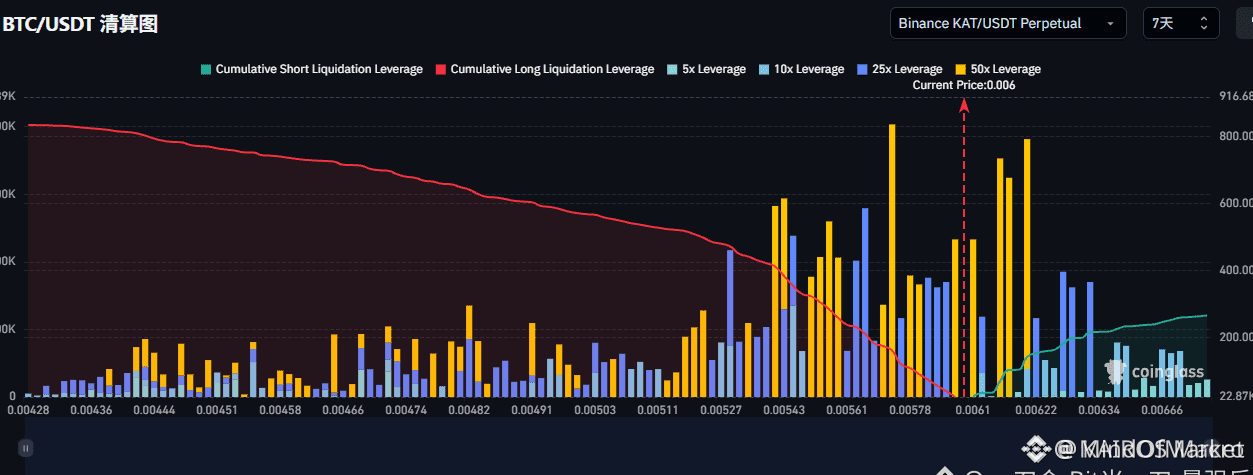Click x-axis label 0.00511
Image resolution: width=1253 pixels, height=475 pixels.
(x=657, y=410)
